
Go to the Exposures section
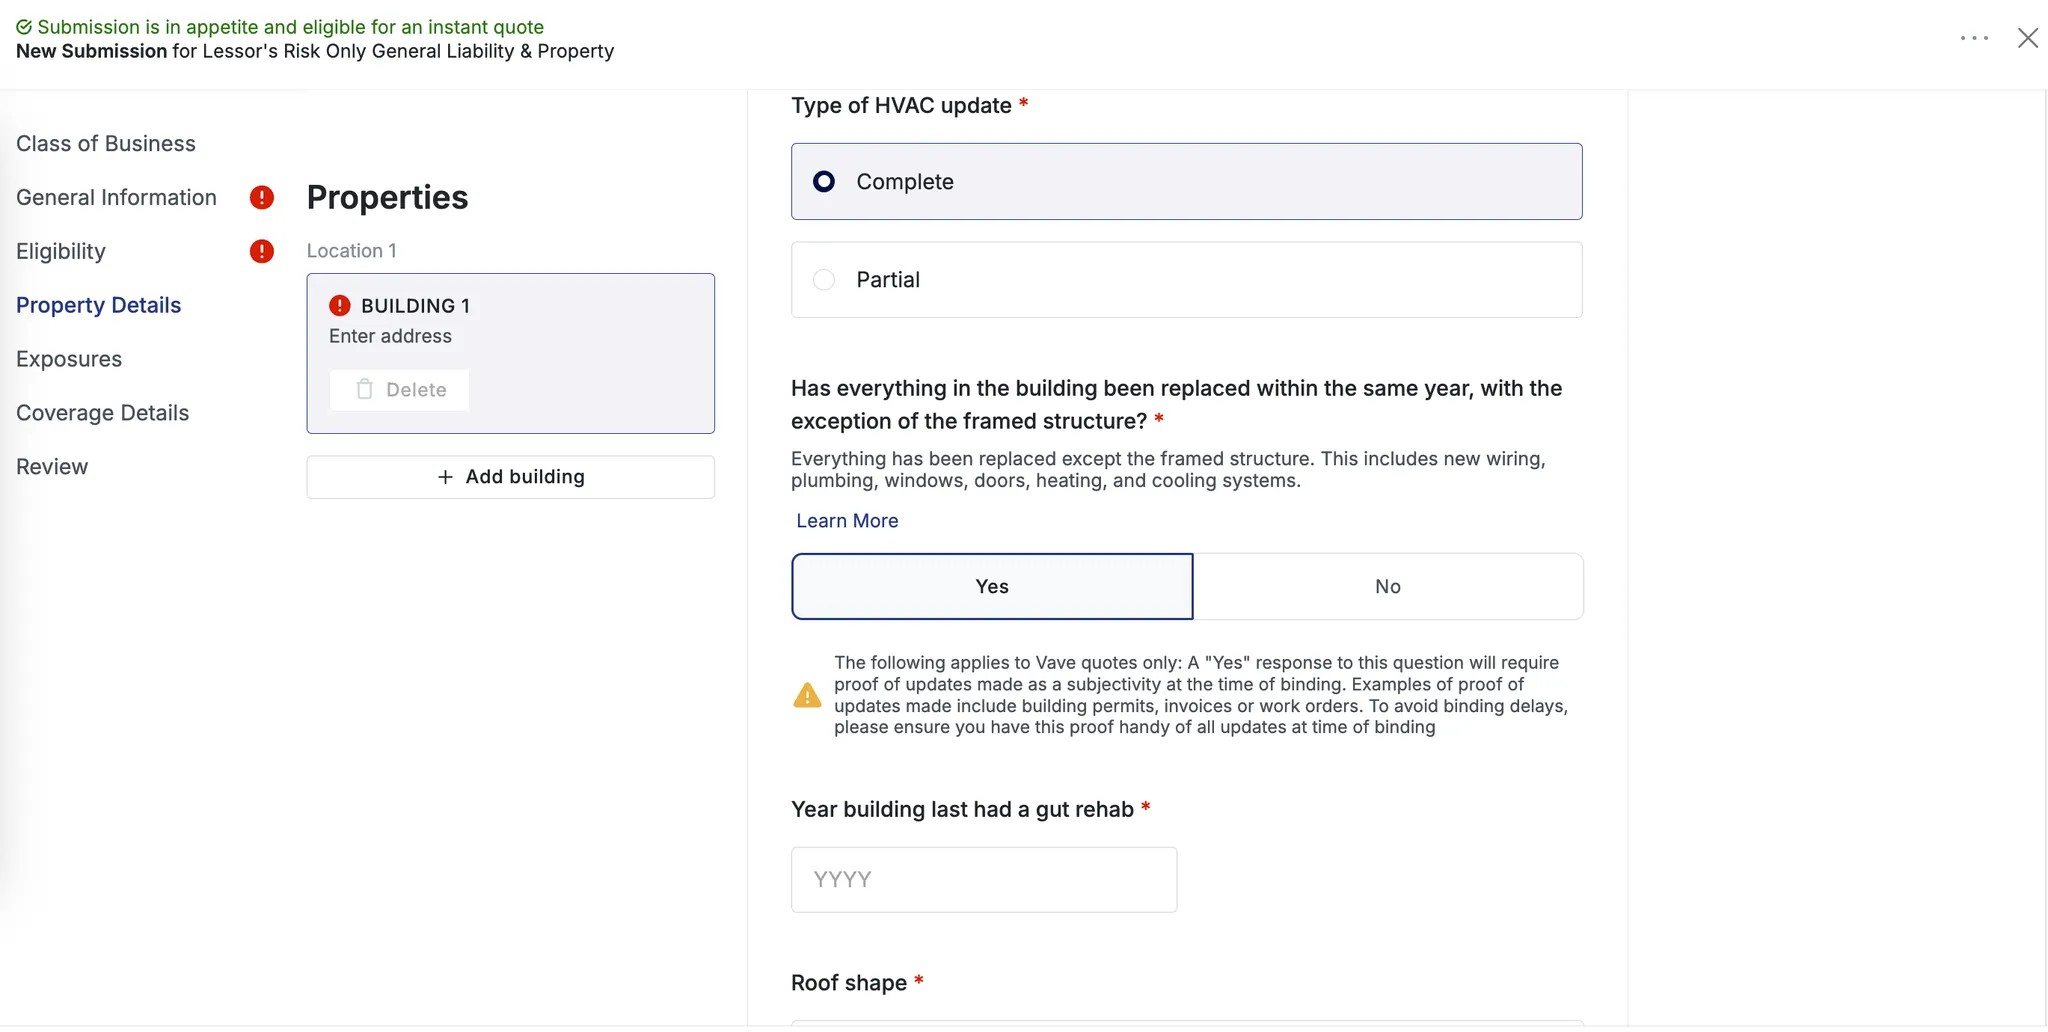pyautogui.click(x=69, y=359)
